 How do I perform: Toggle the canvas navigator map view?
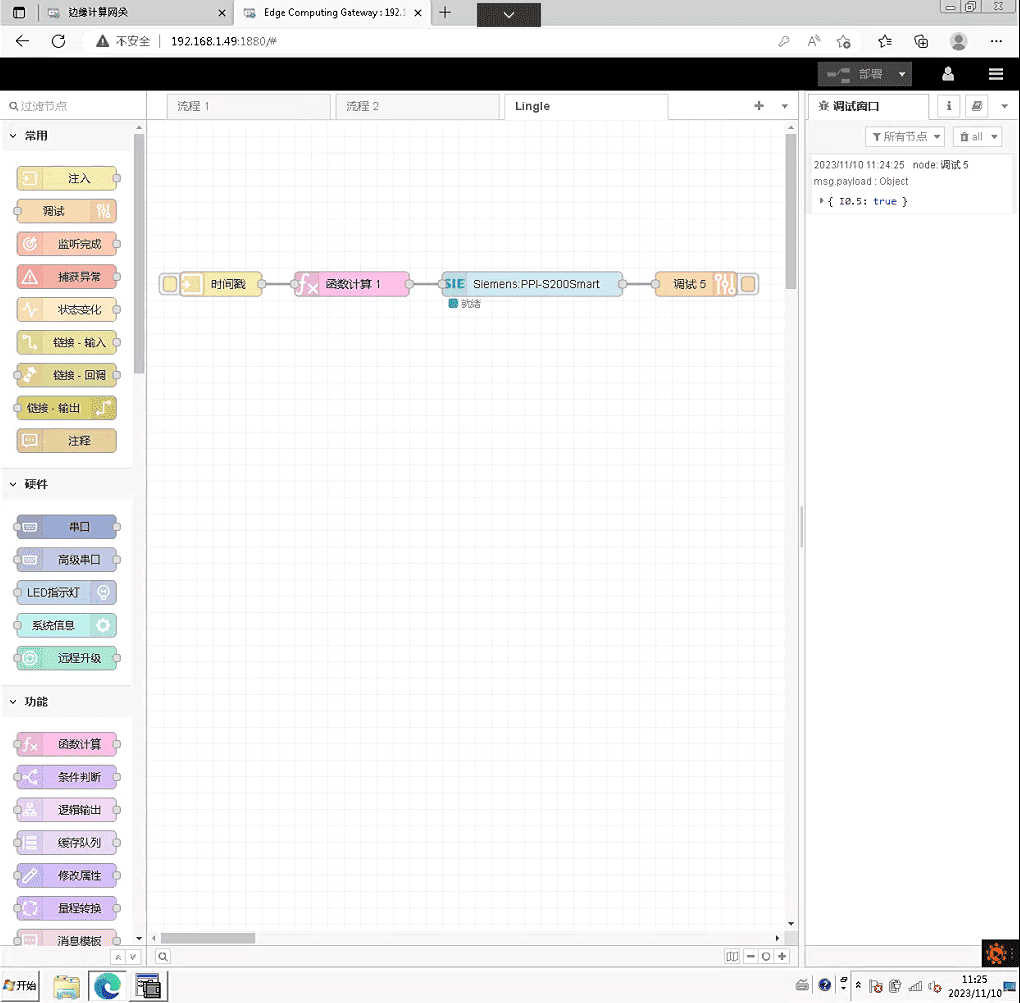(x=732, y=956)
